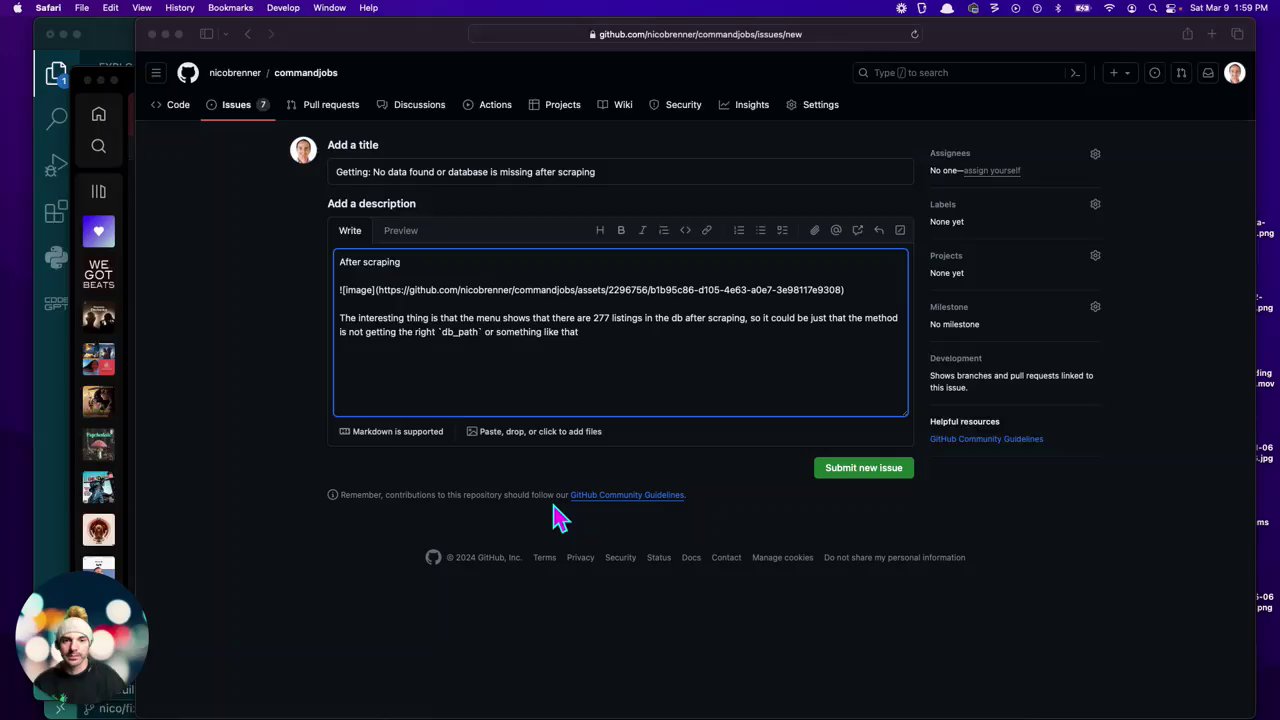Click the nicobrenner owner link

[235, 73]
